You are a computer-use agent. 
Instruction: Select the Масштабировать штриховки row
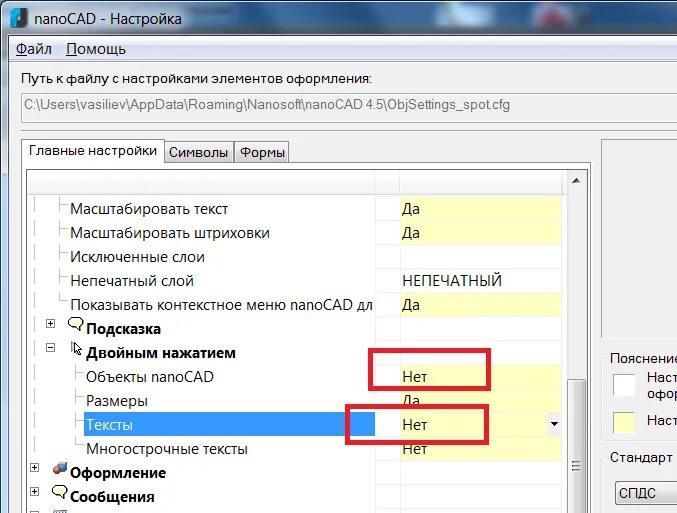(x=294, y=233)
